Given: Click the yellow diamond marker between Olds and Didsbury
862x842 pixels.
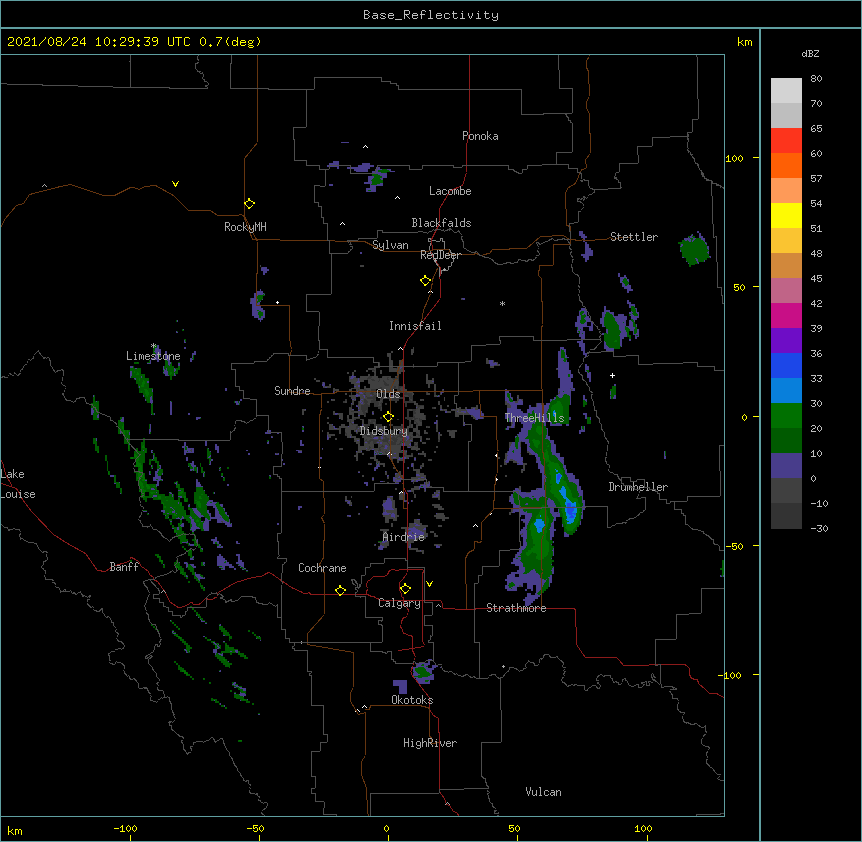Looking at the screenshot, I should [x=389, y=417].
